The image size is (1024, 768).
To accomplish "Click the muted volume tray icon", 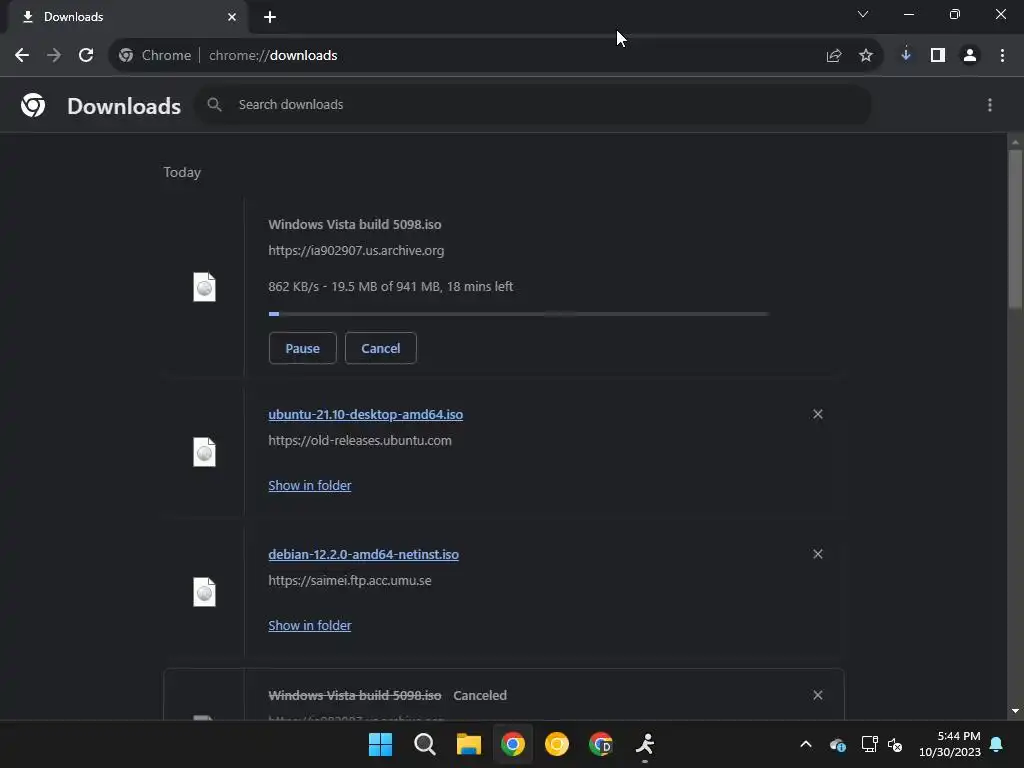I will click(895, 744).
